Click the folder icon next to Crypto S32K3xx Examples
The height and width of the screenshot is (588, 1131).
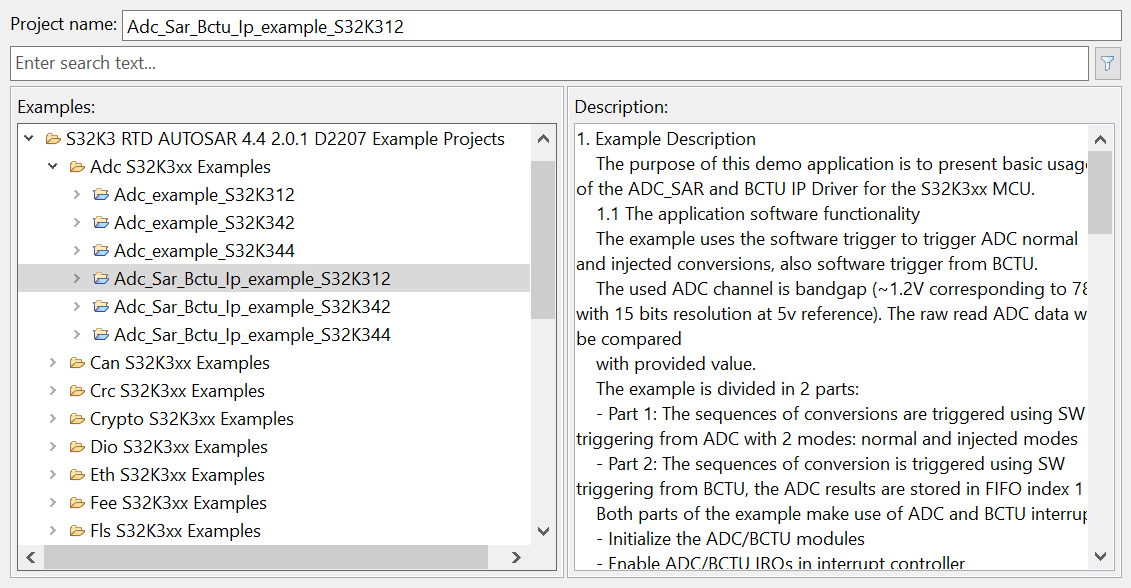(78, 418)
